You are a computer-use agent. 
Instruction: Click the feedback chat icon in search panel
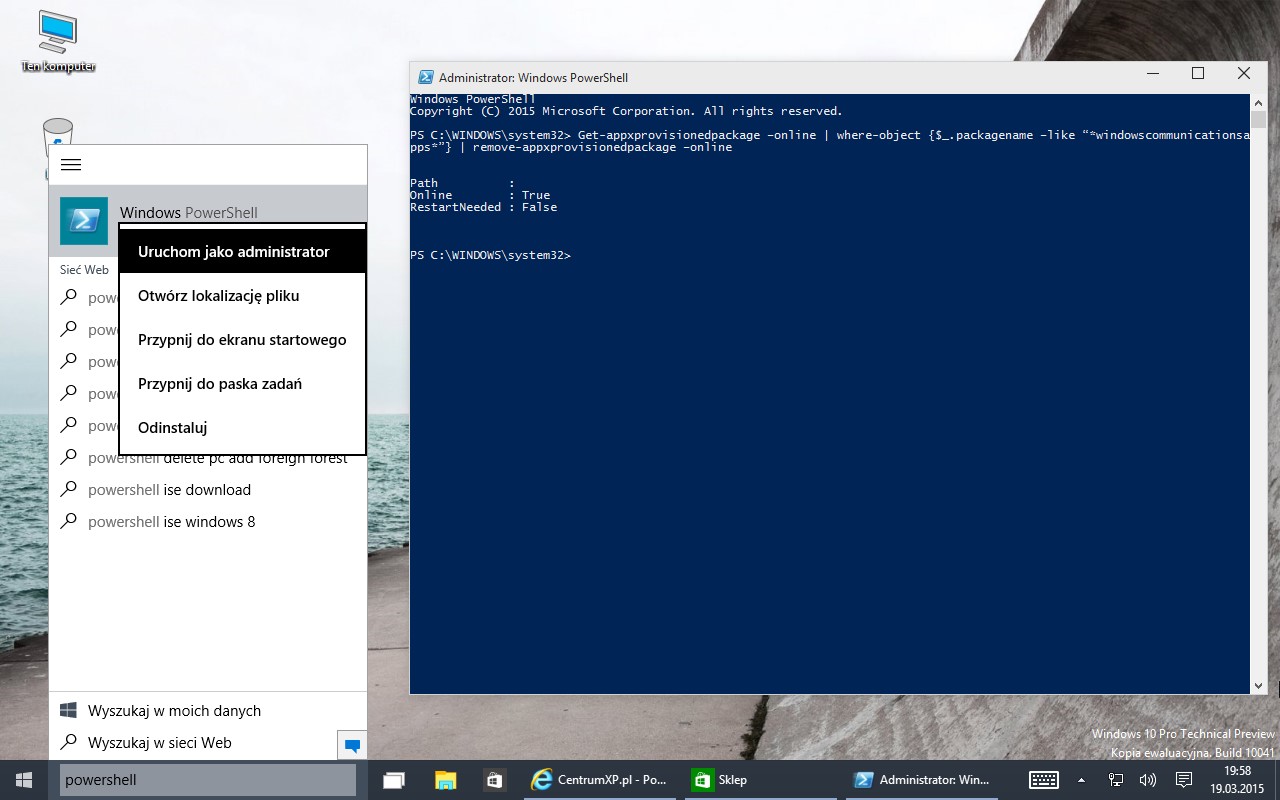pos(352,745)
